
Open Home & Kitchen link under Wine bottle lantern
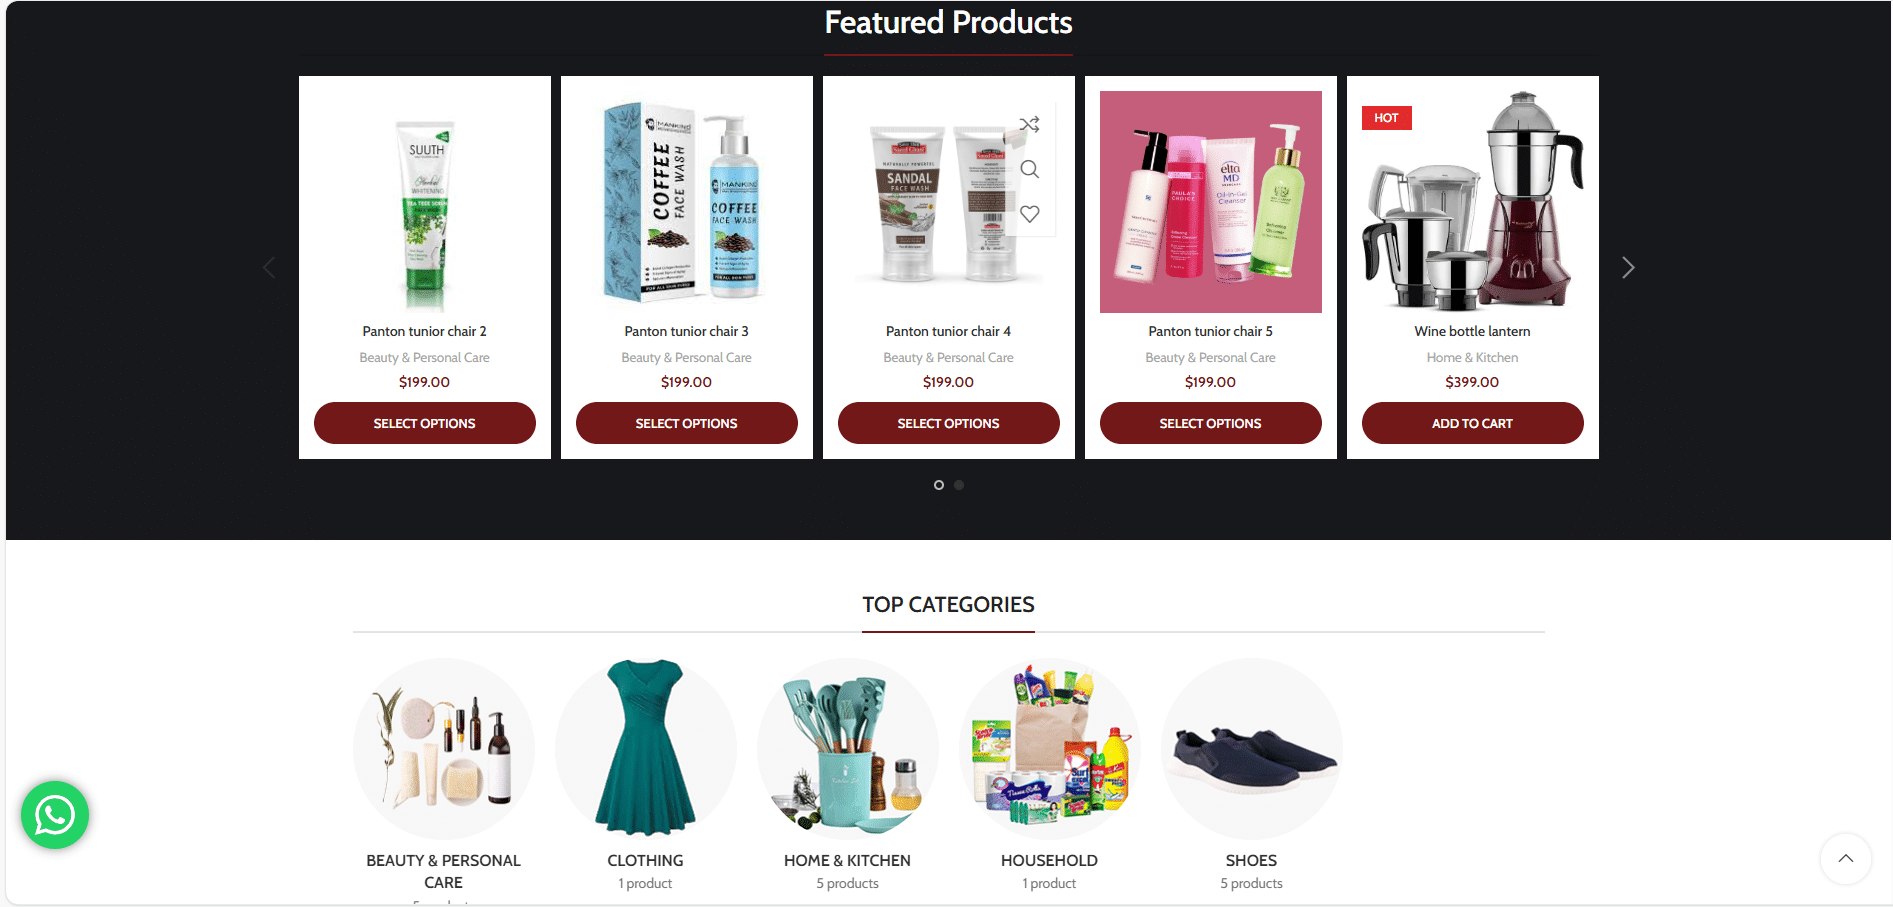pos(1472,357)
